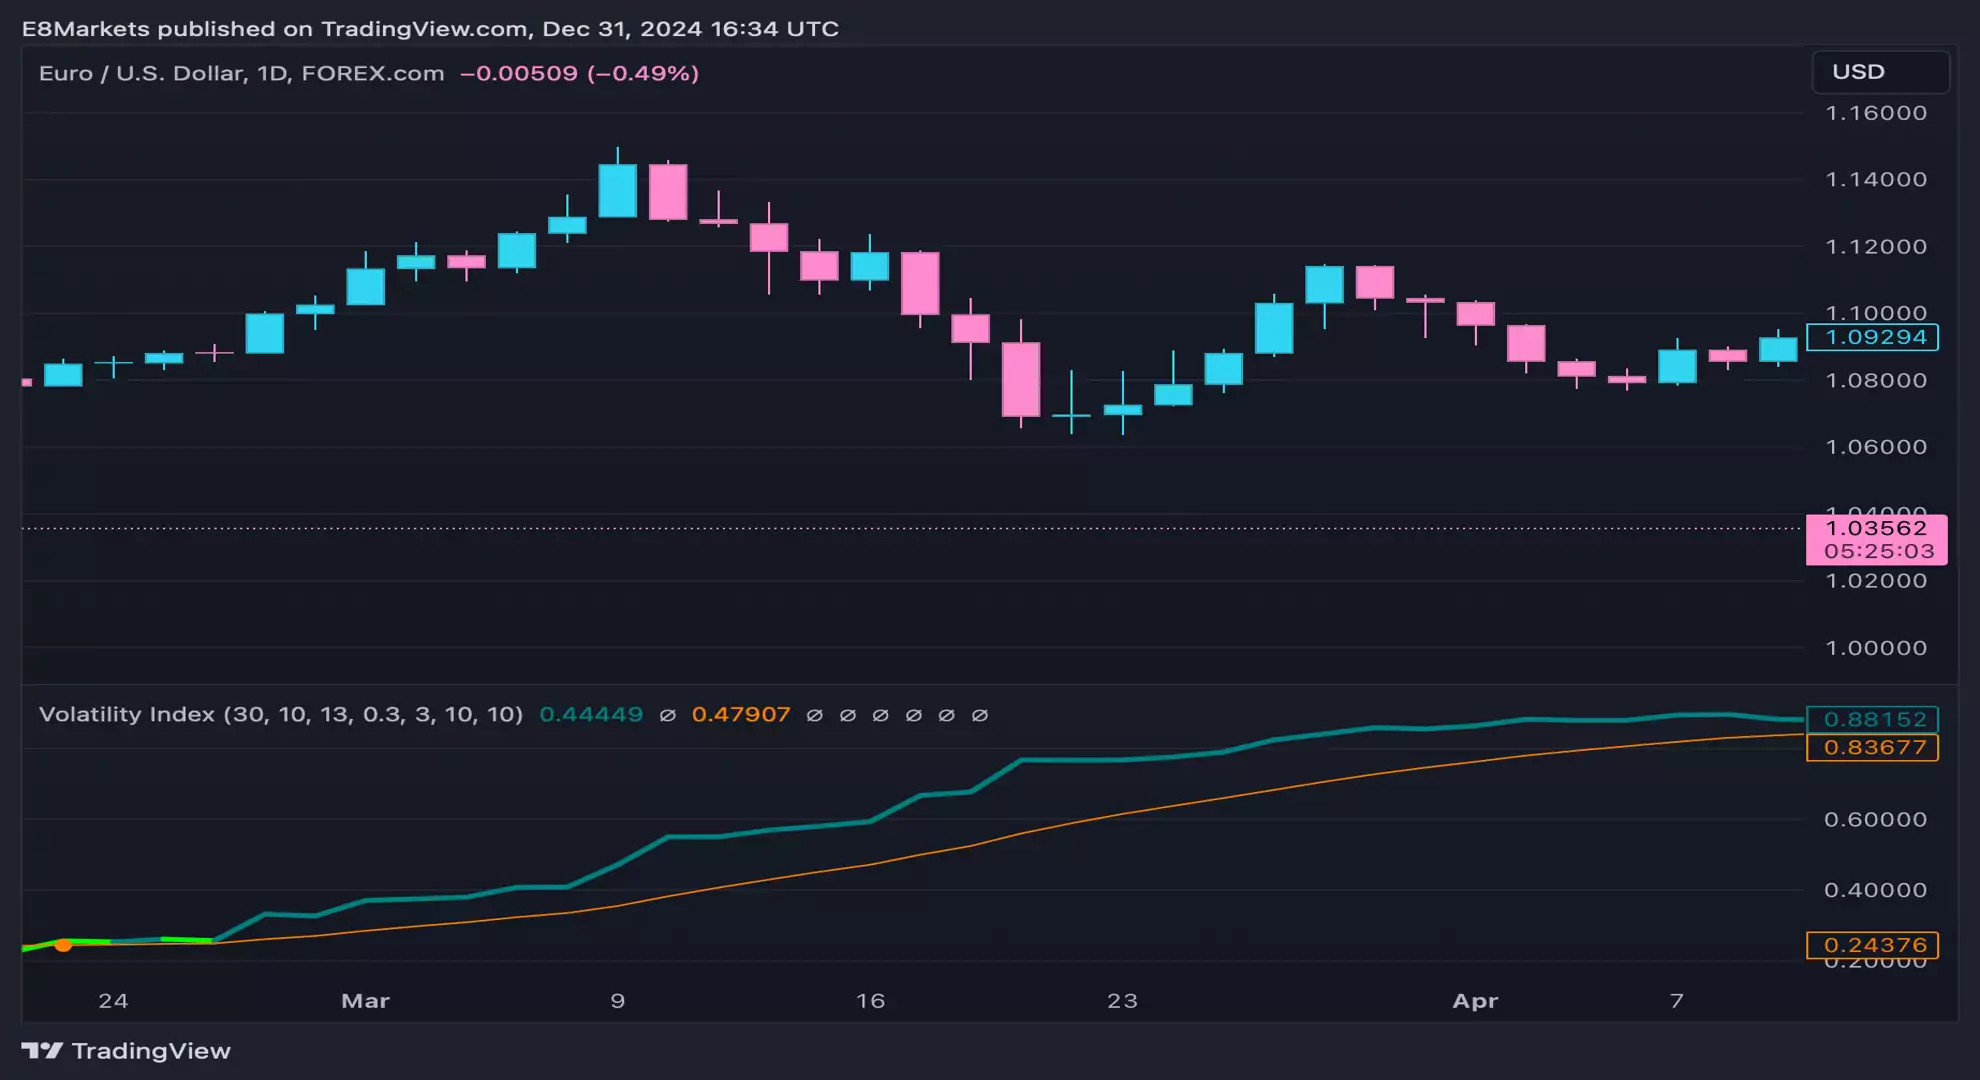Click the 0.83677 orange indicator value label
Screen dimensions: 1980x1080
1872,747
